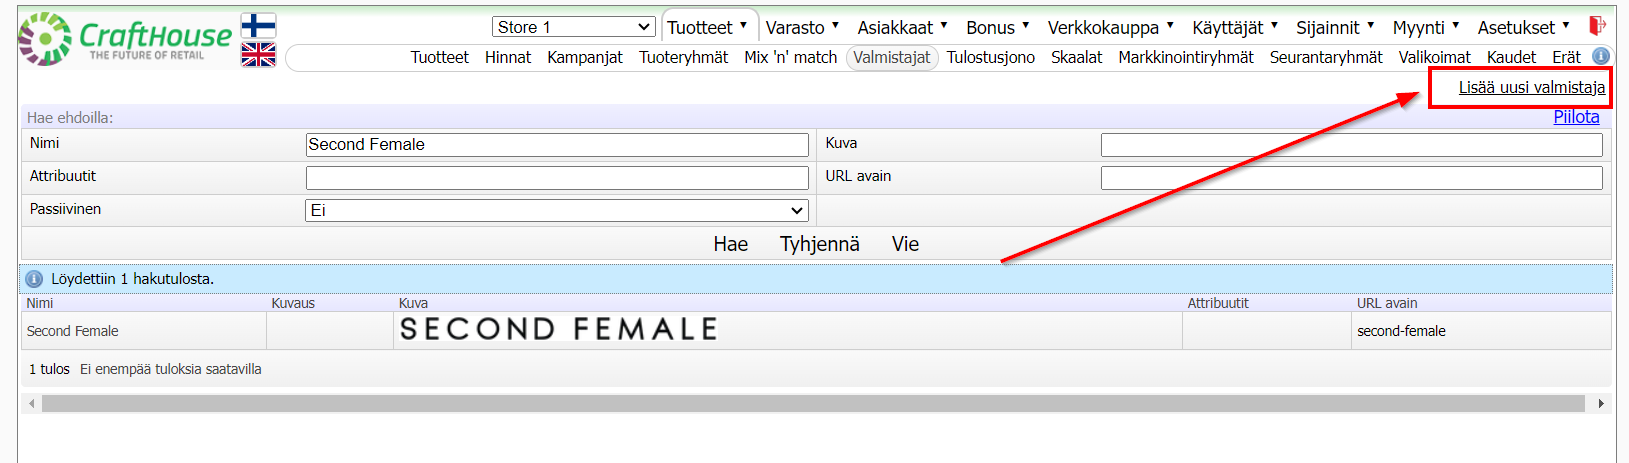Click the info icon in the results bar
Screen dimensions: 1629x463
[34, 279]
